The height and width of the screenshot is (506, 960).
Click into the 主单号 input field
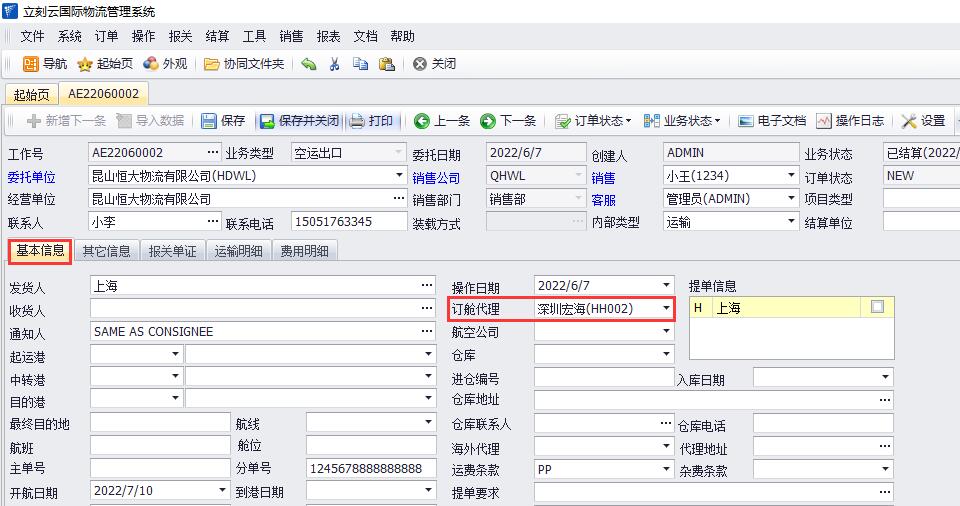[x=160, y=469]
